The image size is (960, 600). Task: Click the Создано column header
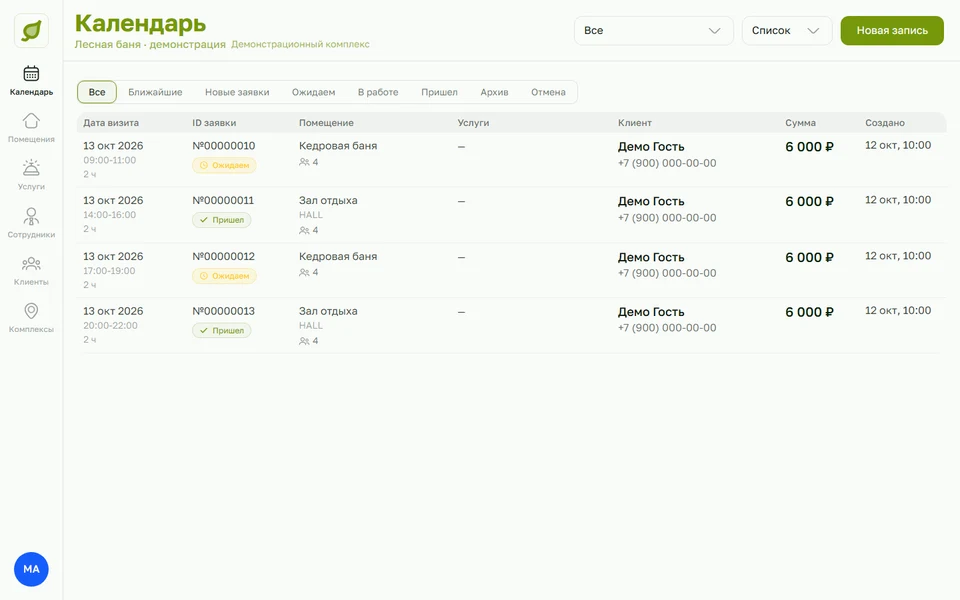[885, 123]
